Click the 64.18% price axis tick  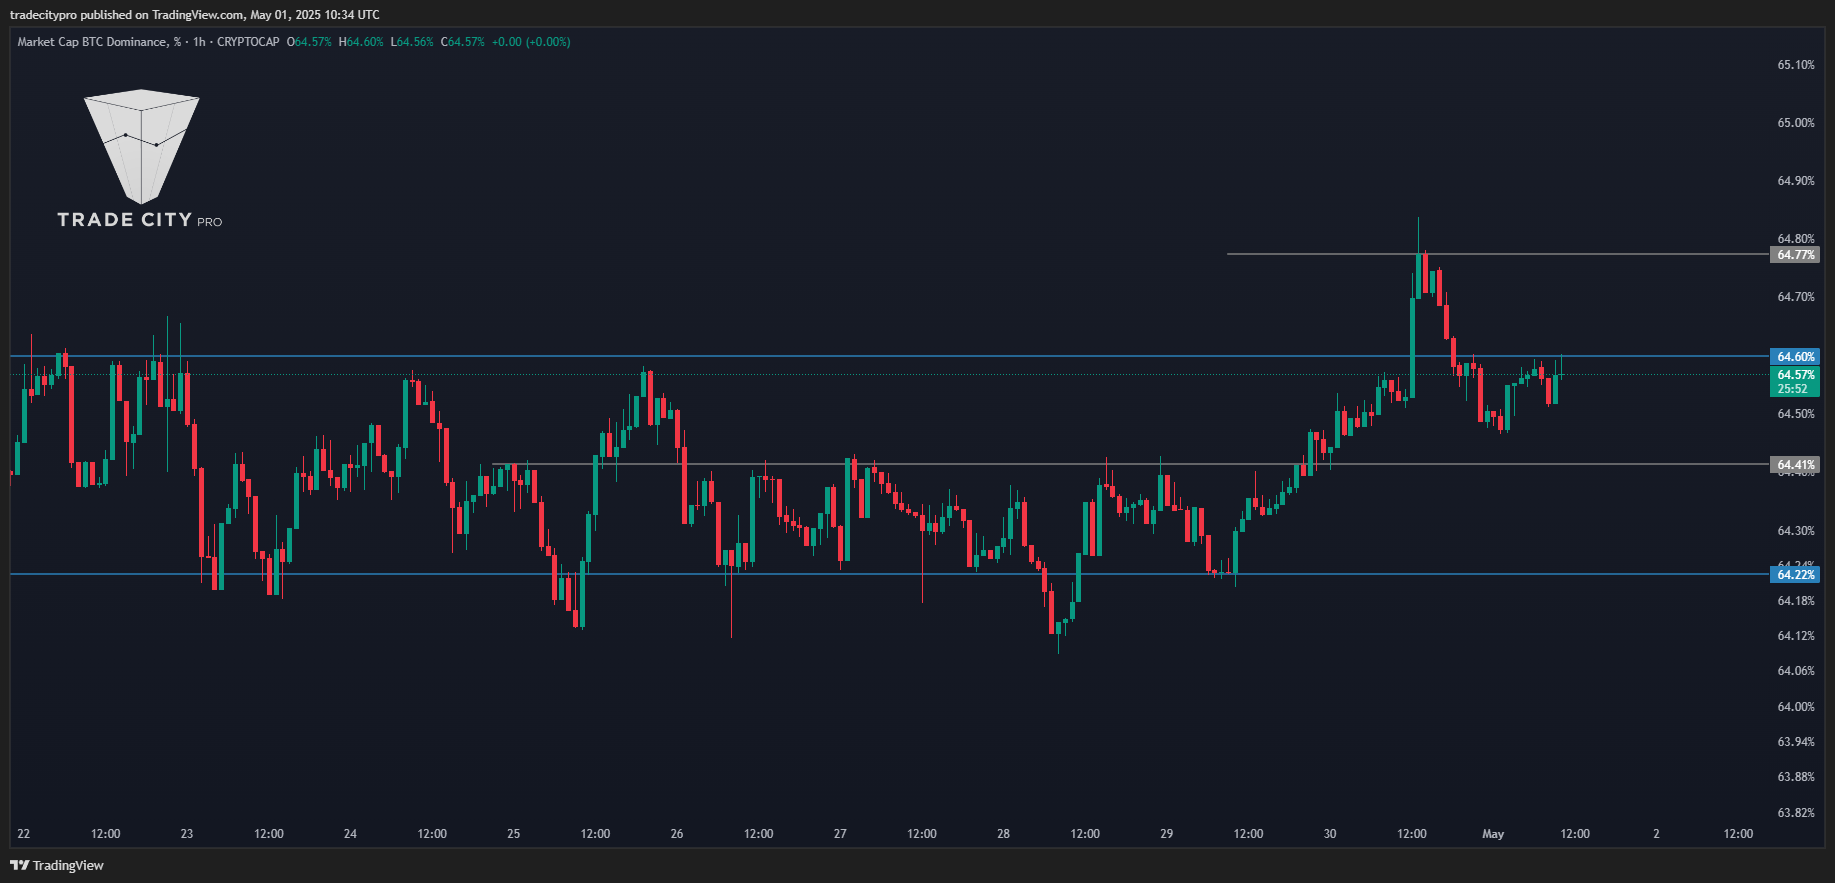1796,601
